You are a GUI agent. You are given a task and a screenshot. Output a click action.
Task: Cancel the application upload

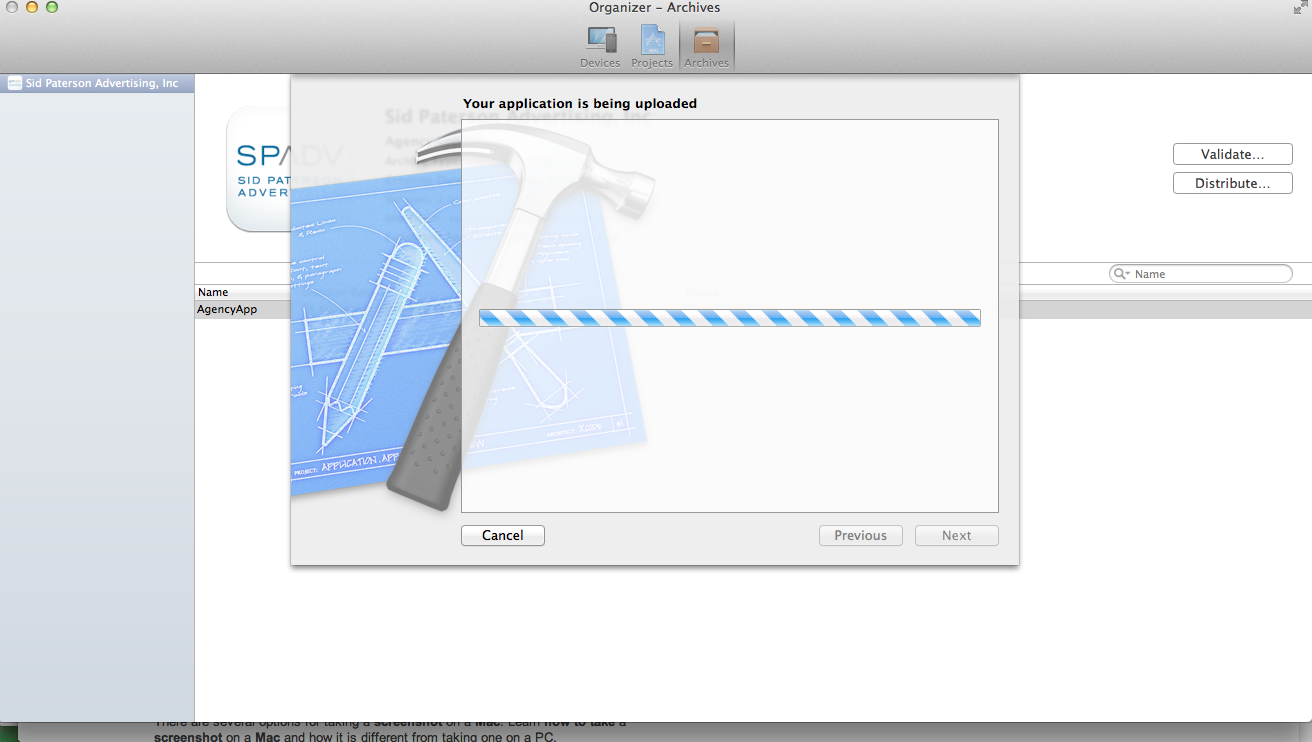tap(503, 535)
